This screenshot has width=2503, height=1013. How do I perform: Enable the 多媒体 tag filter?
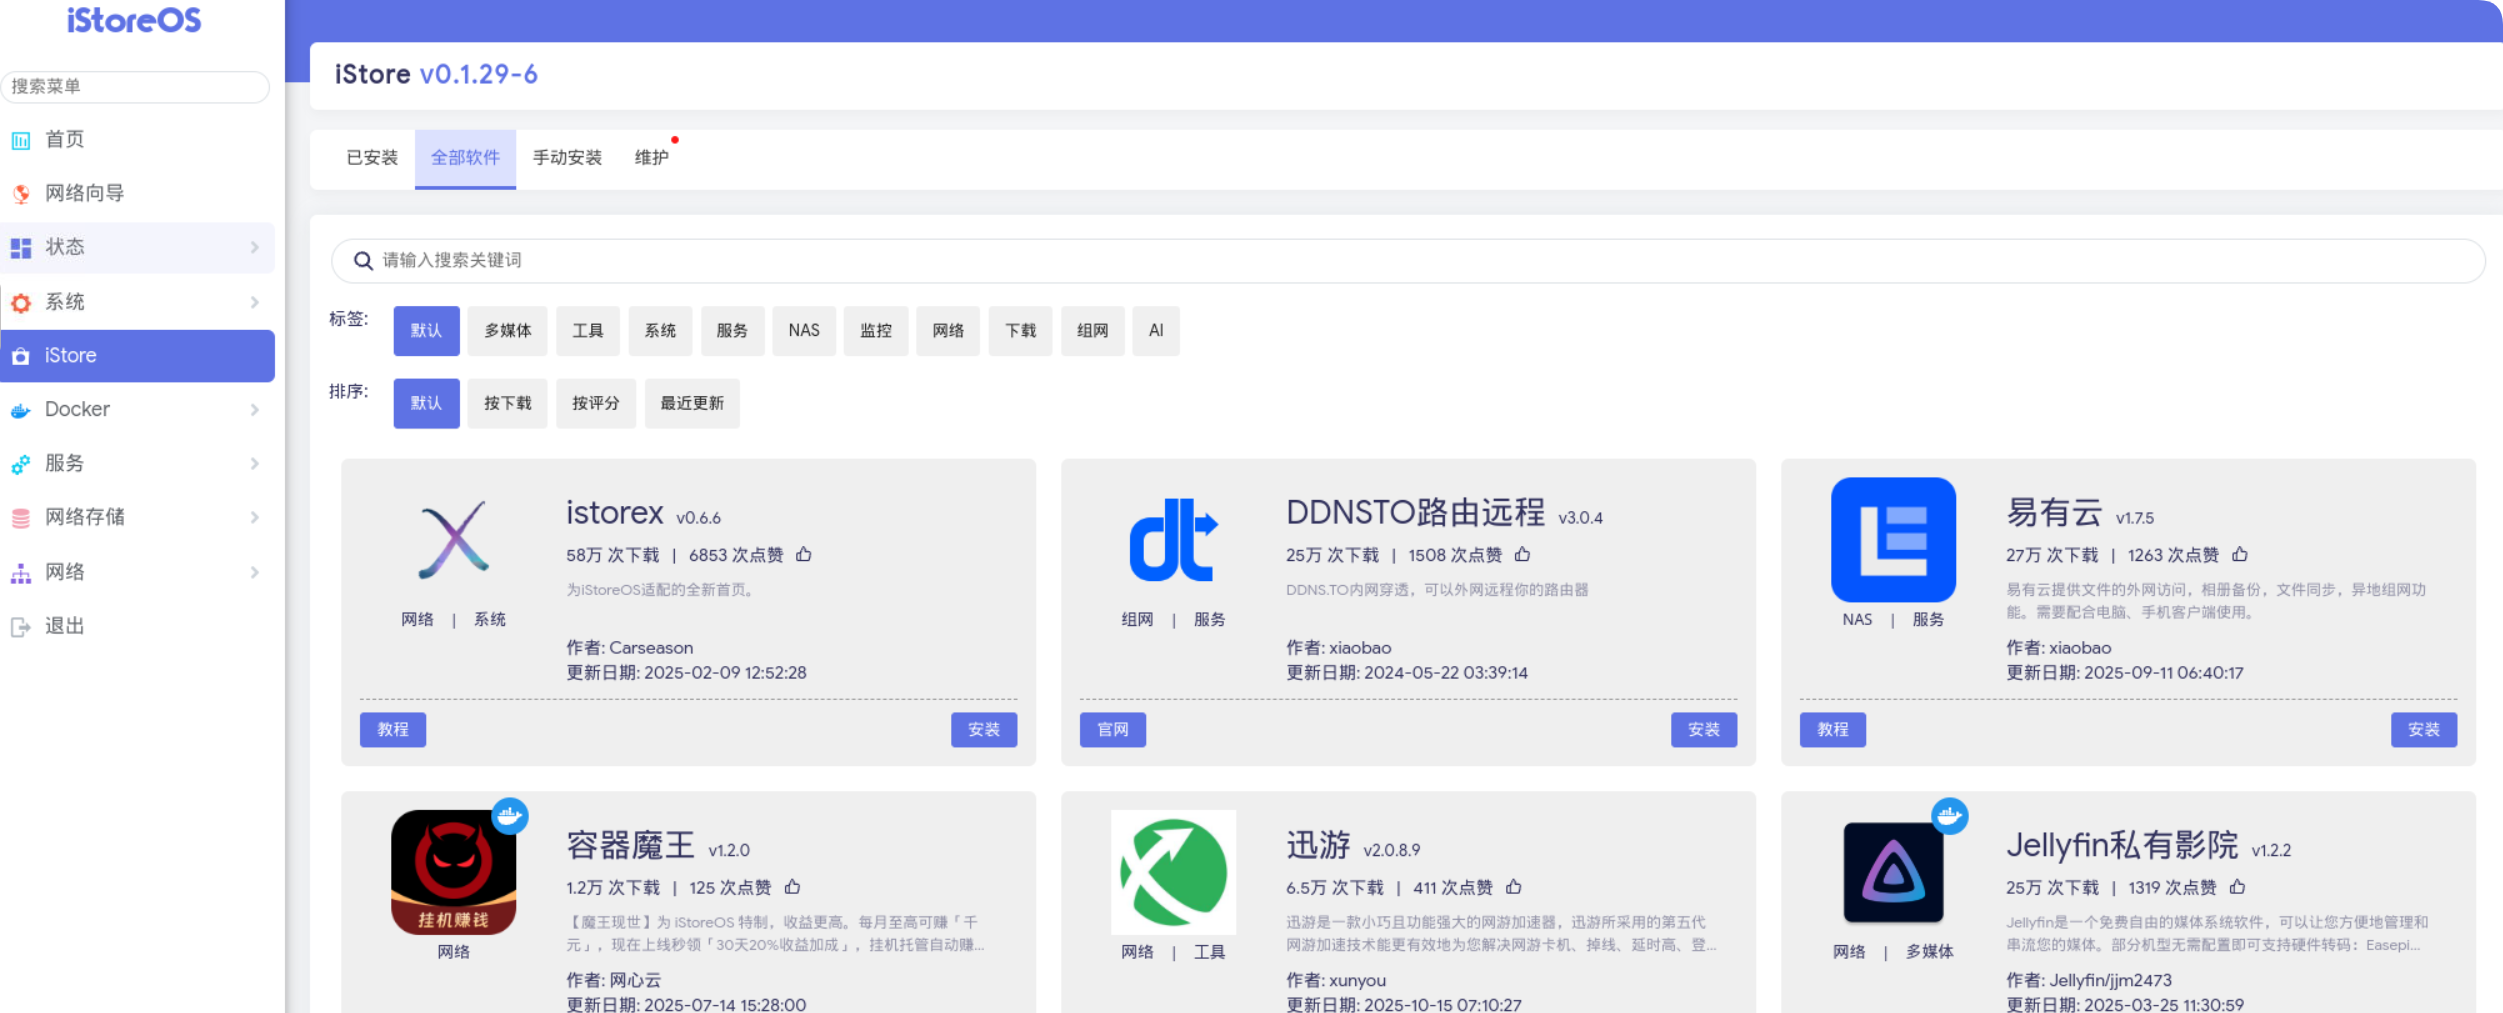click(506, 331)
